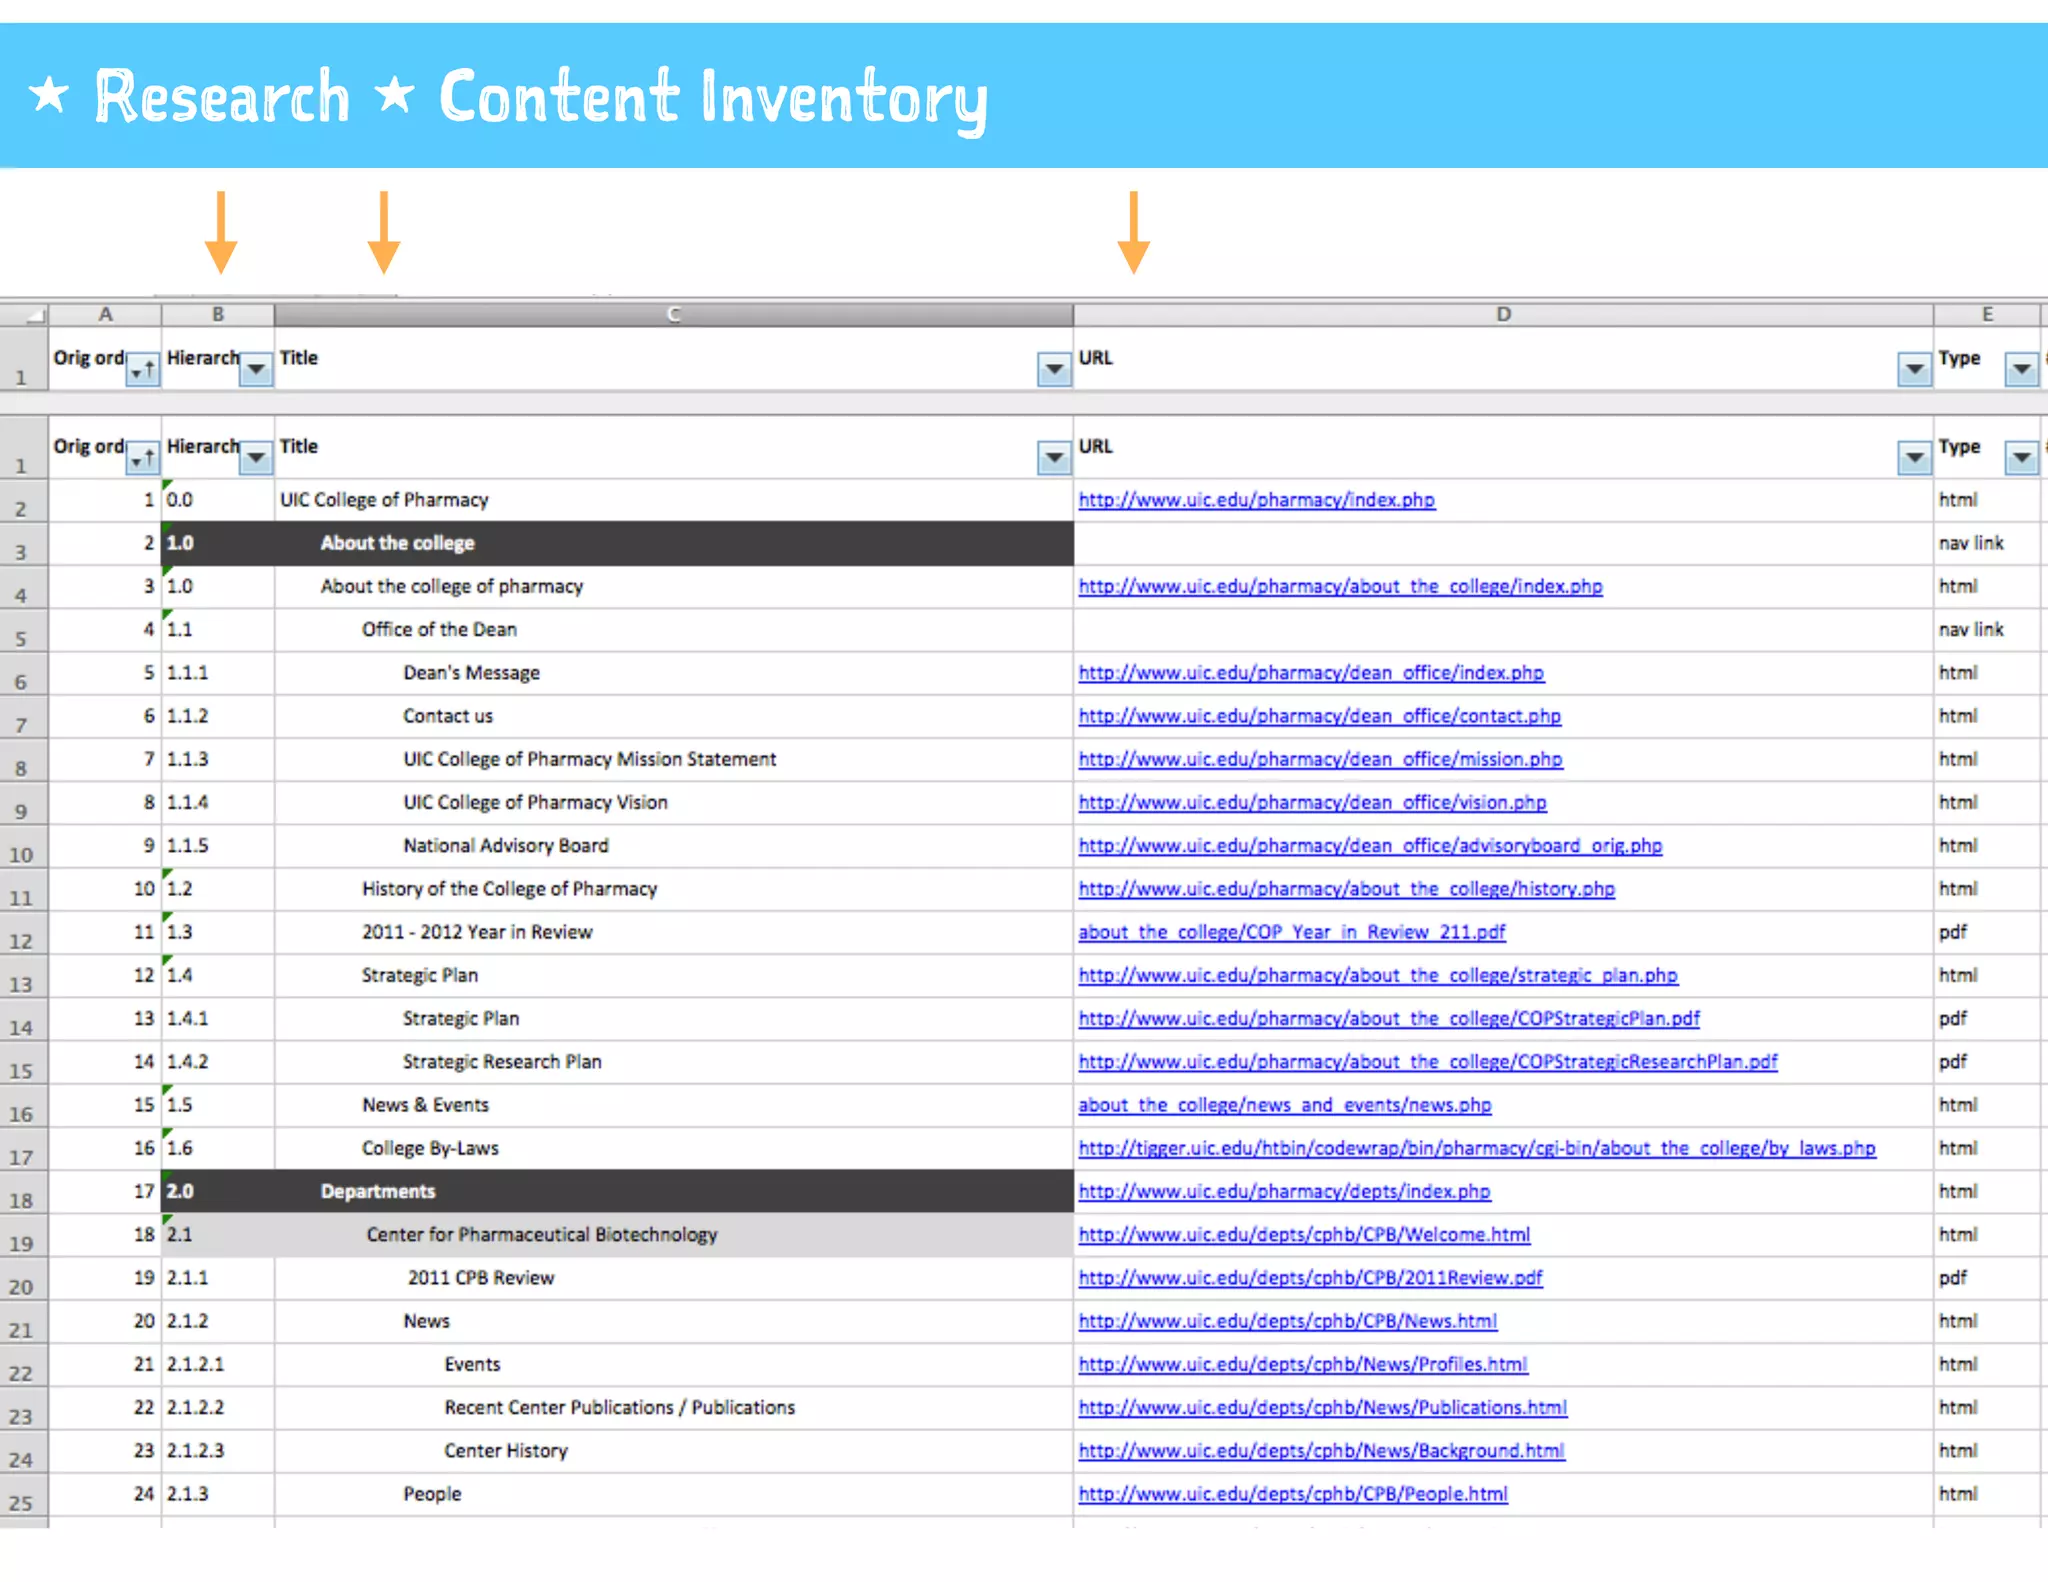Select the 'News & Events' cell

coord(674,1105)
